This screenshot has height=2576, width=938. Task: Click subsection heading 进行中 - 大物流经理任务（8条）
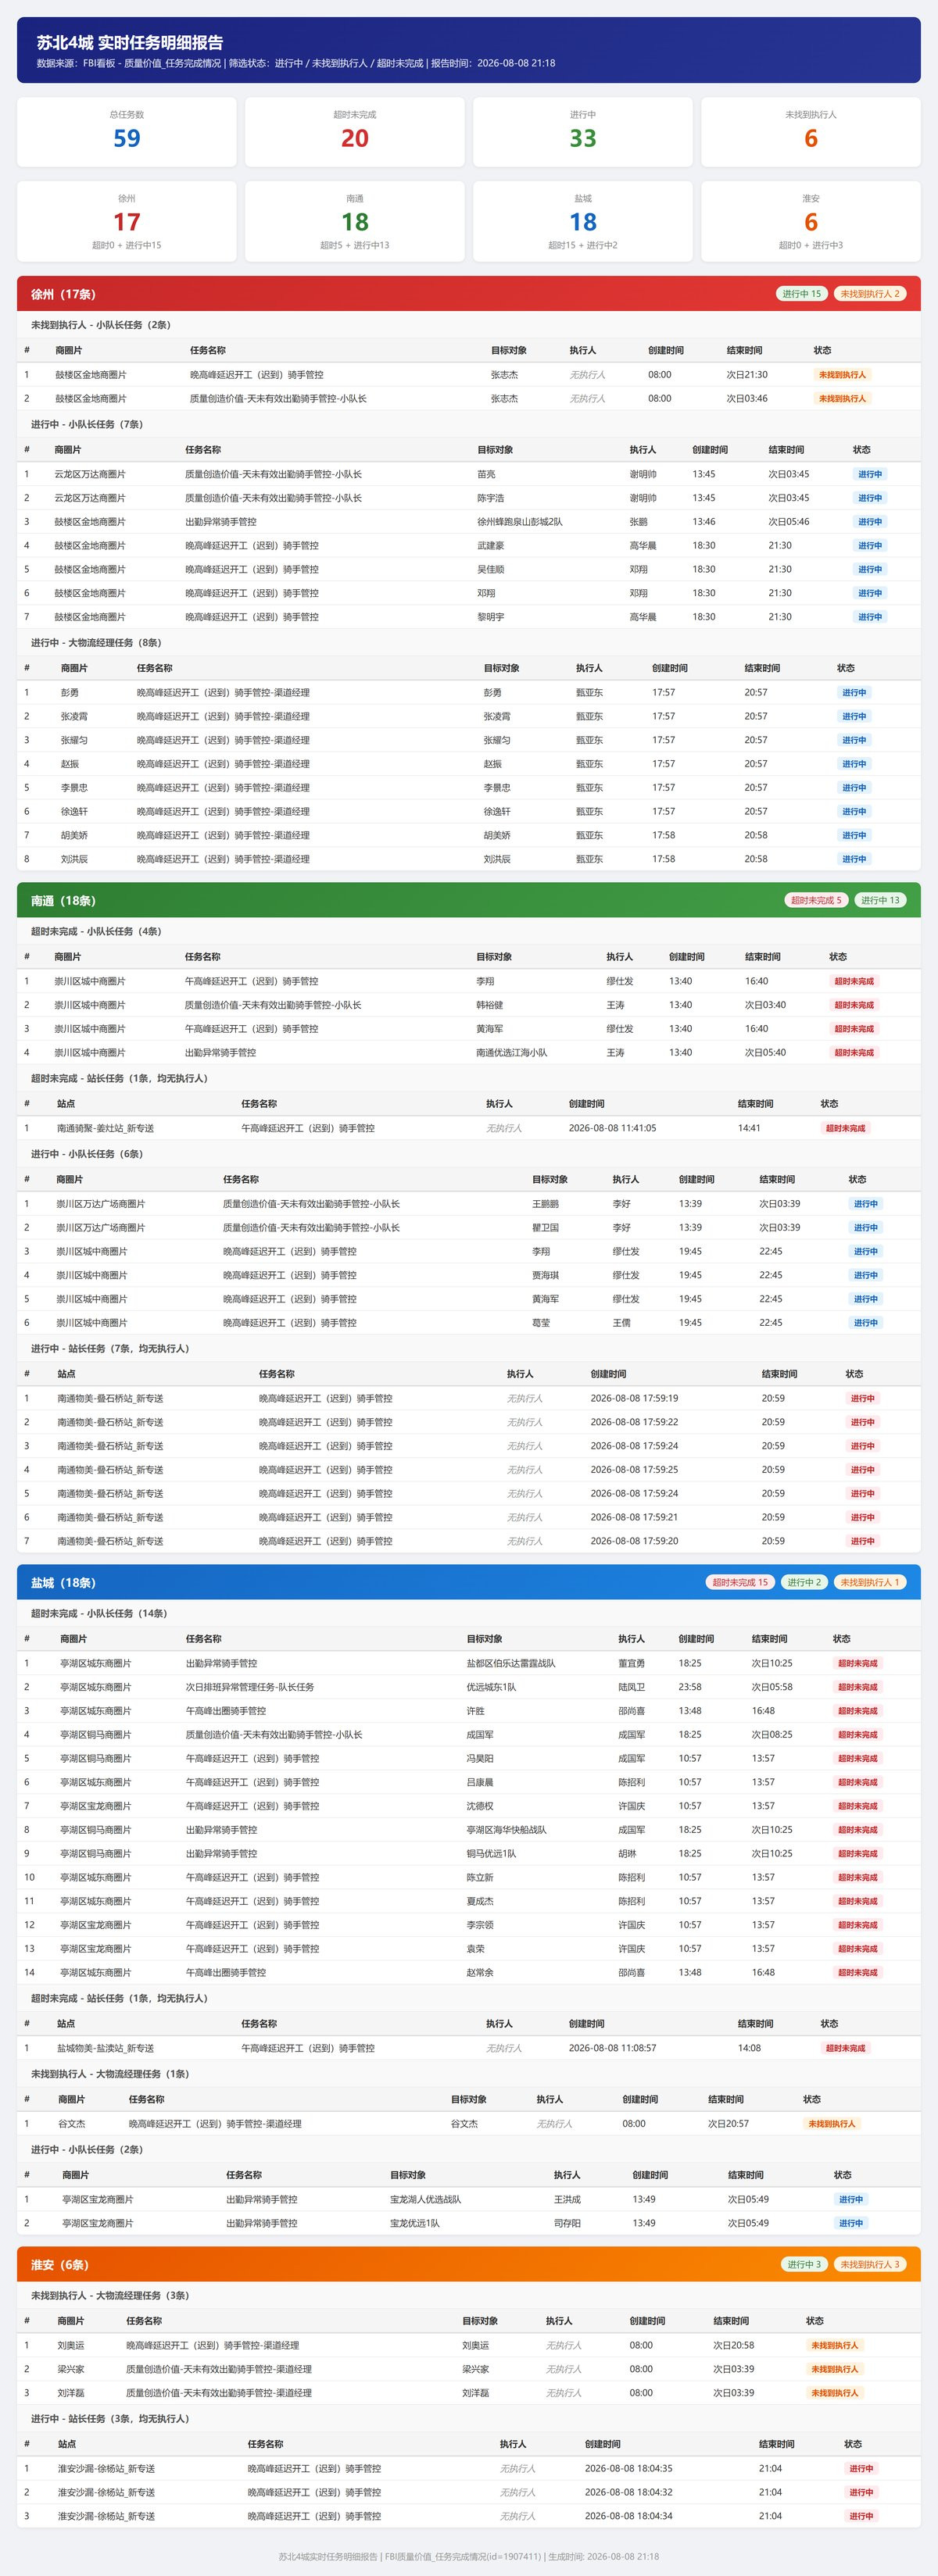point(96,643)
